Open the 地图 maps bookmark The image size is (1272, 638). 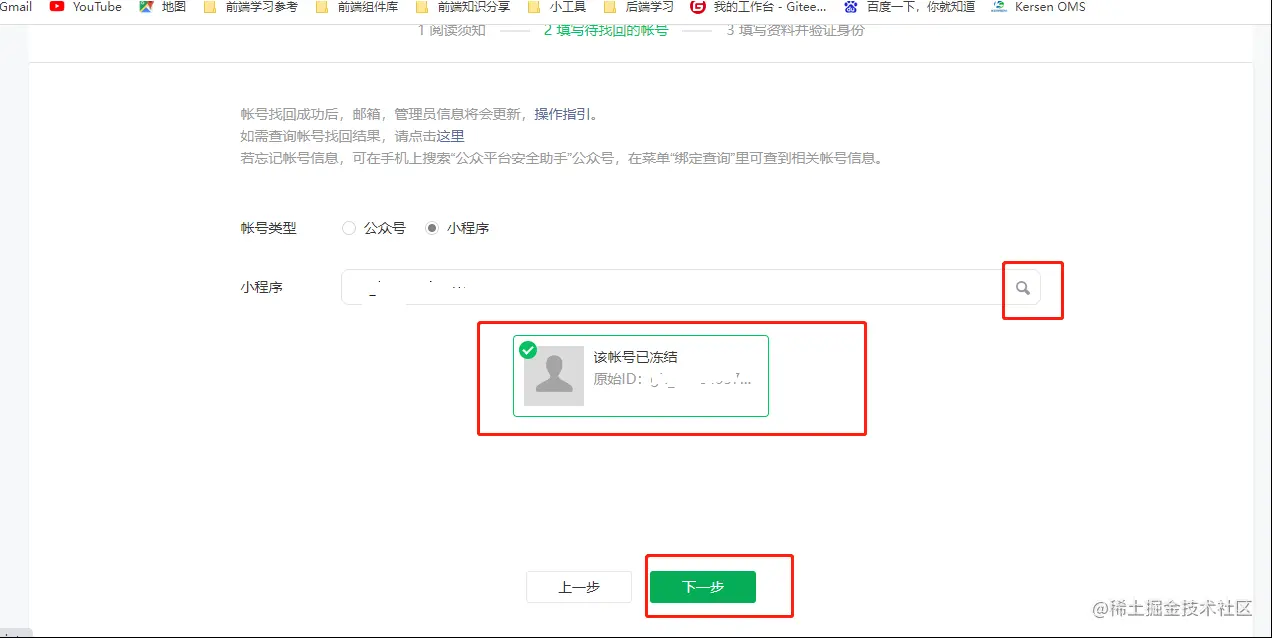[163, 7]
